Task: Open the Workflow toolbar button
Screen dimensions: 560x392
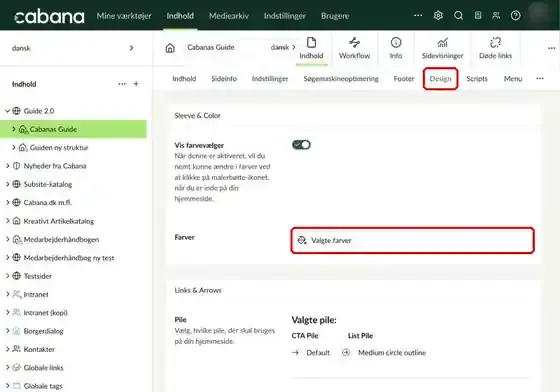Action: coord(354,48)
